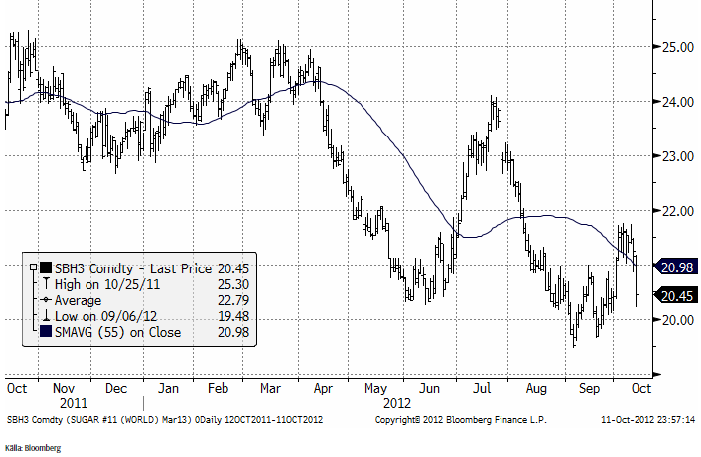701x457 pixels.
Task: Click the Low marker icon in legend
Action: point(47,316)
